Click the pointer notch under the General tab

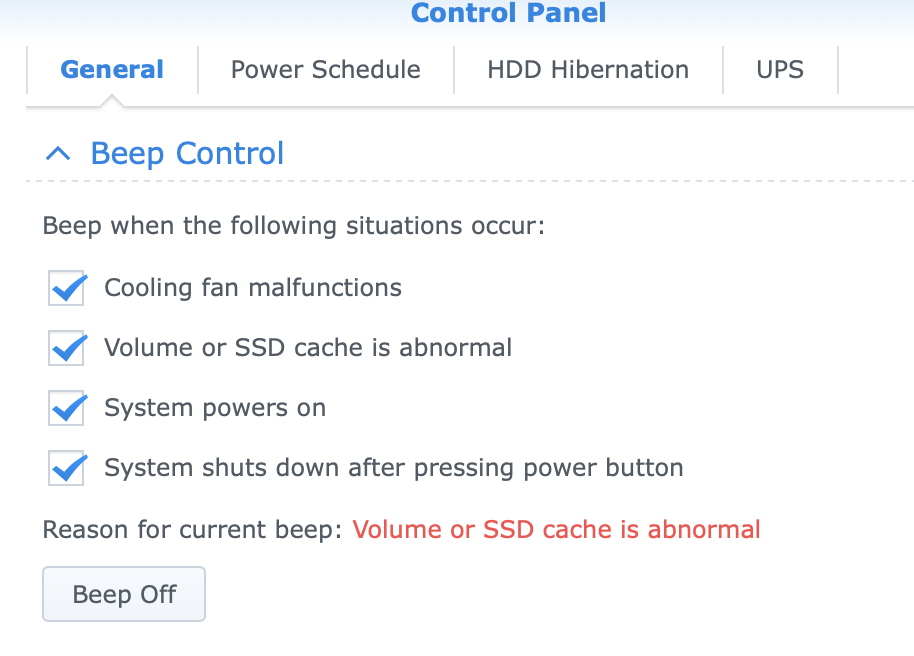[112, 101]
